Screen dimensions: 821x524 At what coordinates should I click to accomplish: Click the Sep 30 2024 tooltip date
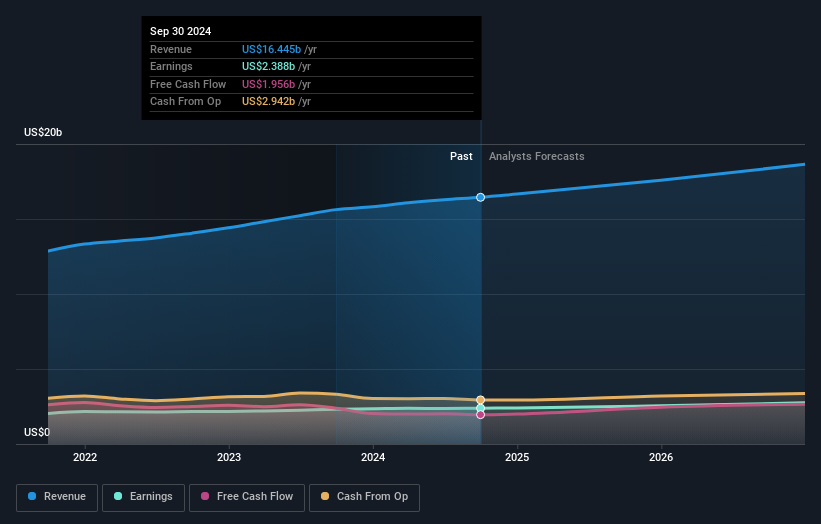(x=181, y=31)
